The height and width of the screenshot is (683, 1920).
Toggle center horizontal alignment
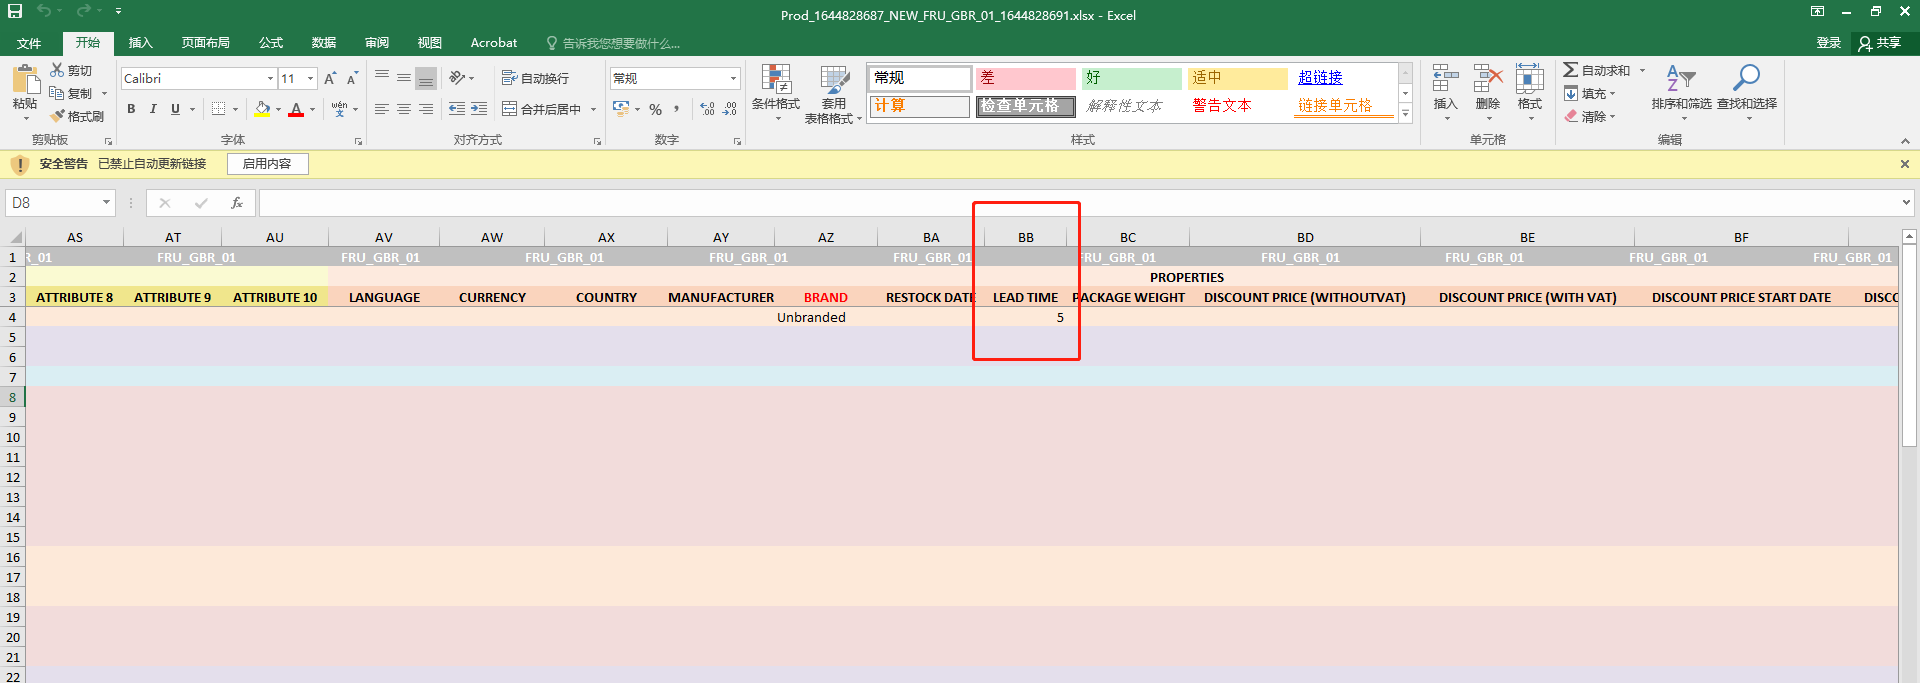[x=404, y=109]
